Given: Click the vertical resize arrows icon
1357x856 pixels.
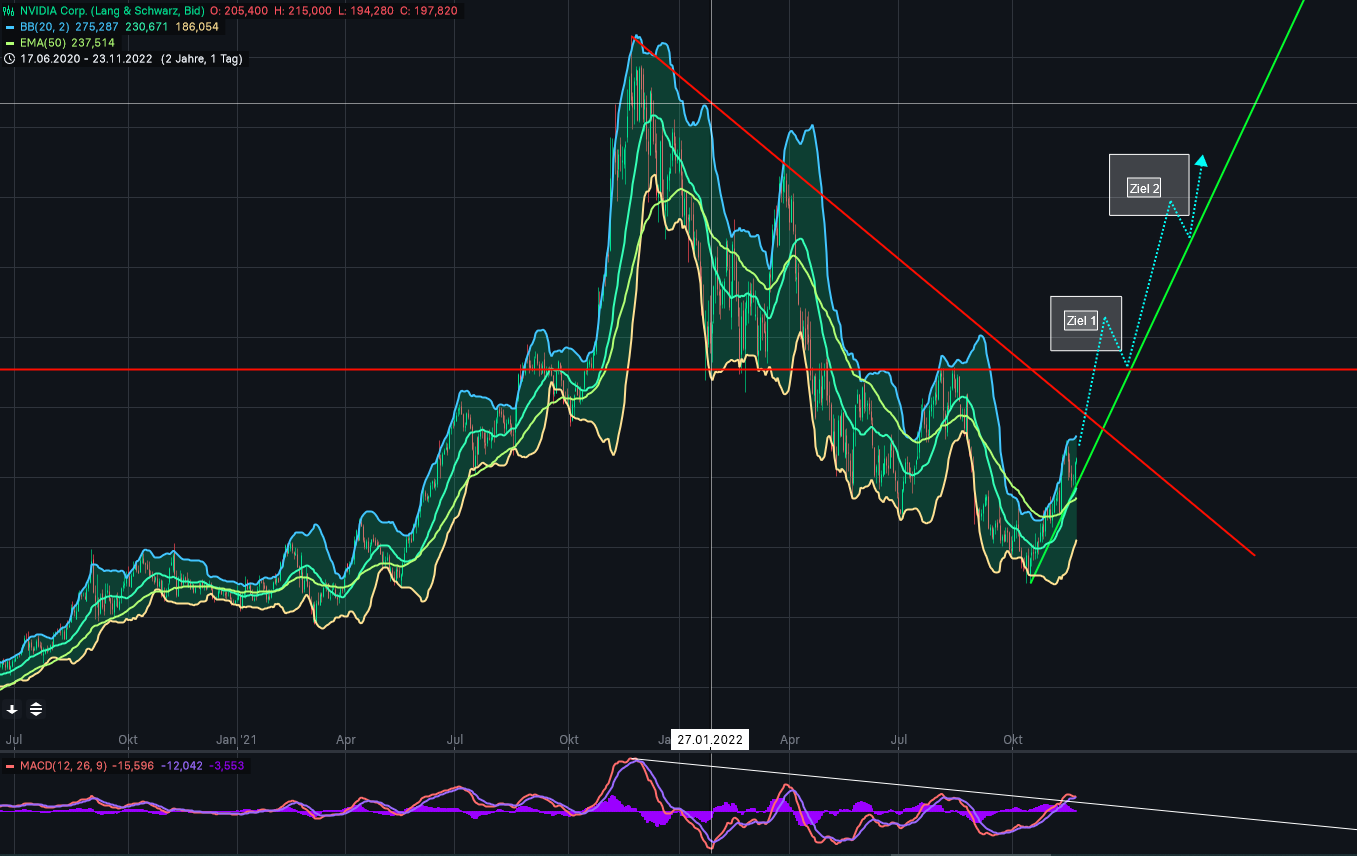Looking at the screenshot, I should coord(34,709).
